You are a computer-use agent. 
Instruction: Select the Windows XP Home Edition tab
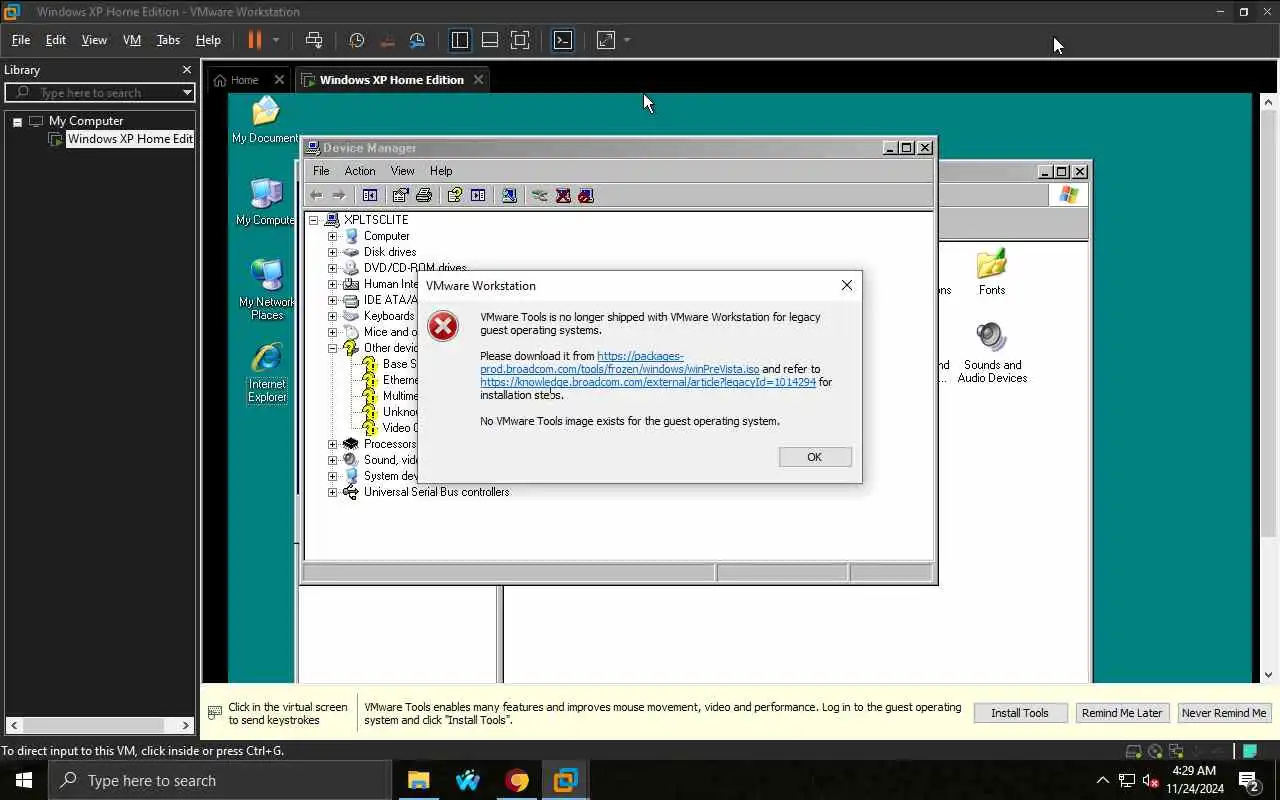click(391, 80)
